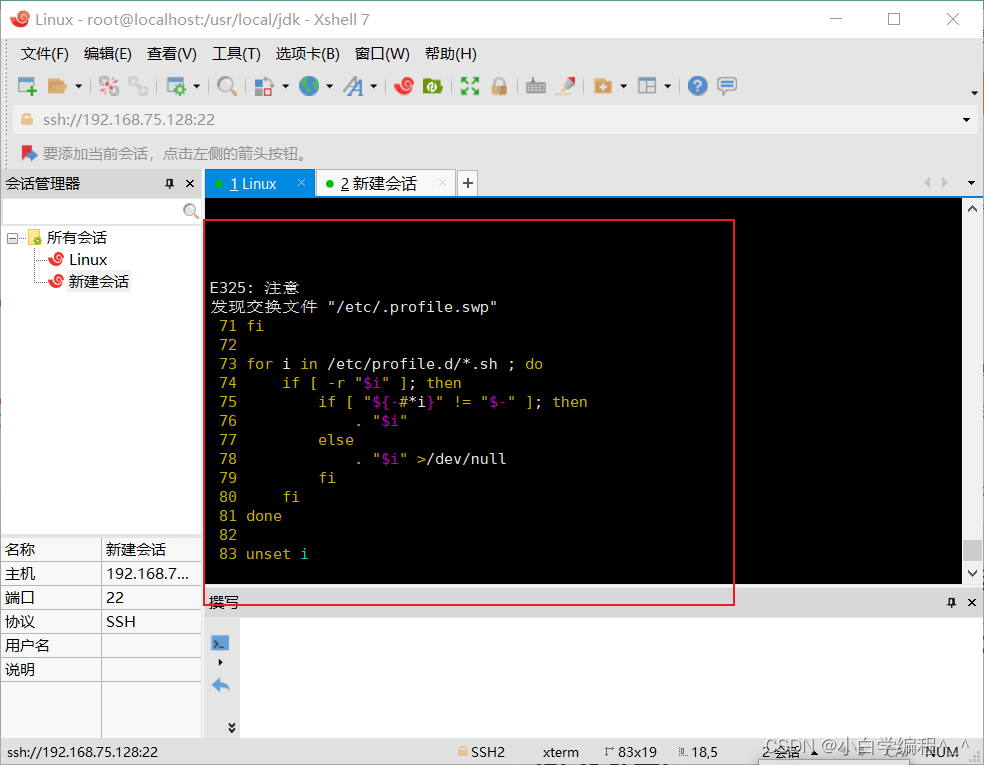This screenshot has width=984, height=765.
Task: Expand the Open Session folder dropdown arrow
Action: click(78, 86)
